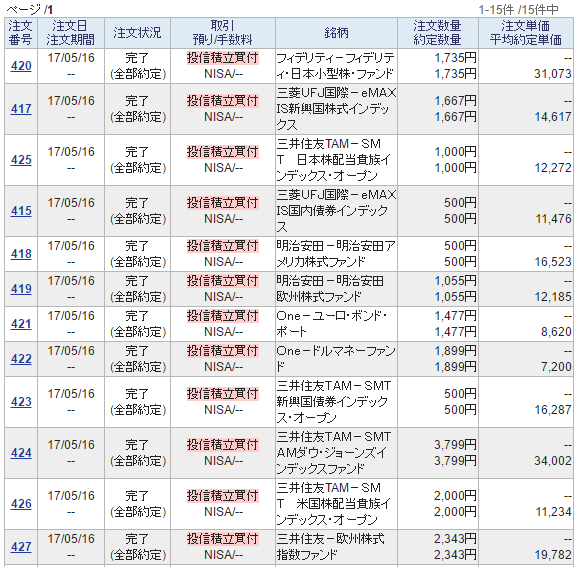Click average price 12,185 in row 419

[x=553, y=297]
